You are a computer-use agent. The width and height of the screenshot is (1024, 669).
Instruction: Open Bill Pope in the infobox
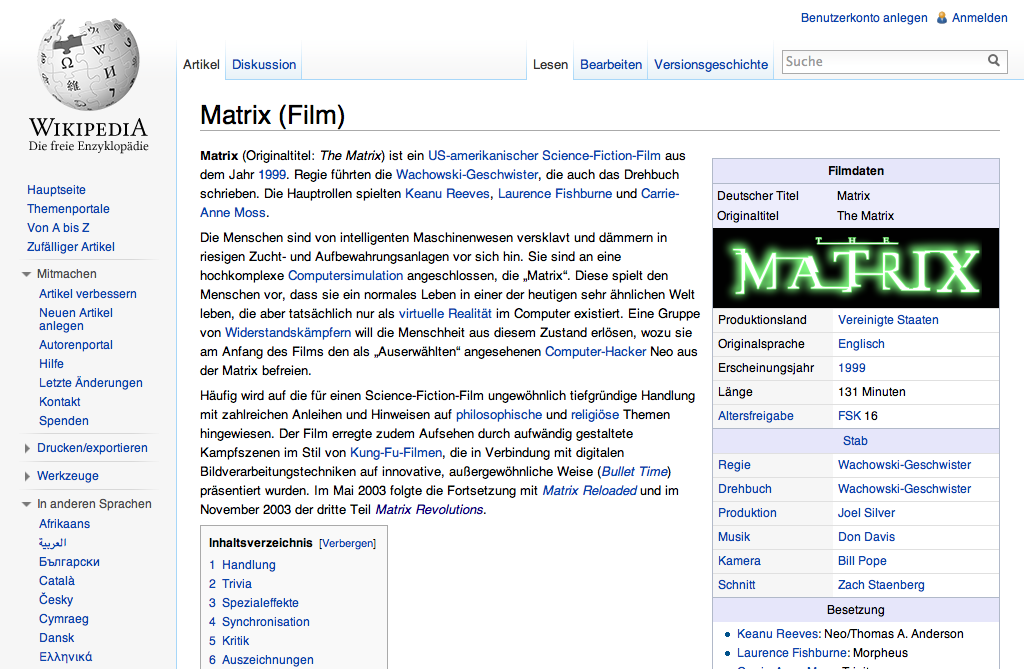(x=862, y=561)
